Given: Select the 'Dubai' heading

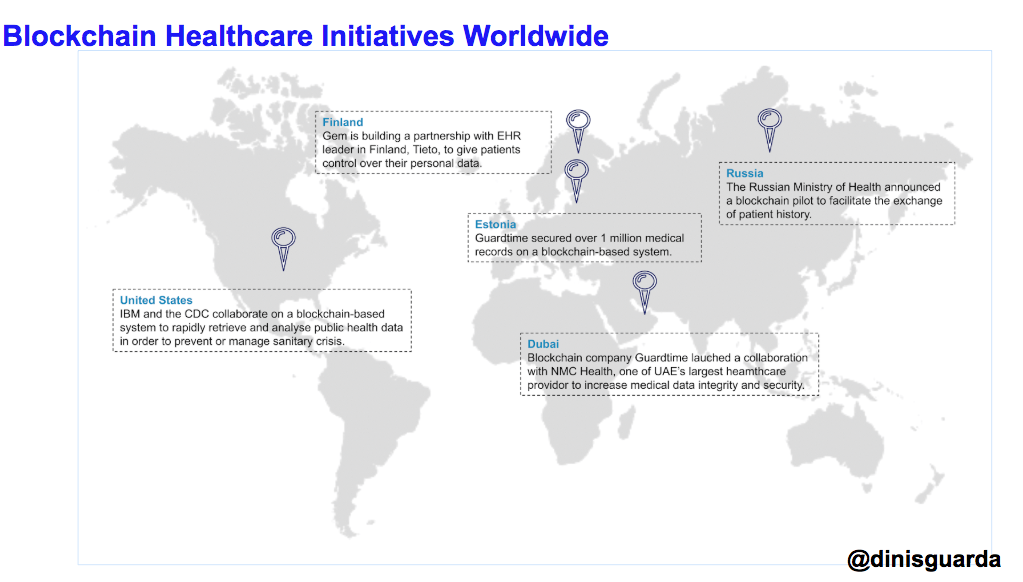Looking at the screenshot, I should click(543, 344).
